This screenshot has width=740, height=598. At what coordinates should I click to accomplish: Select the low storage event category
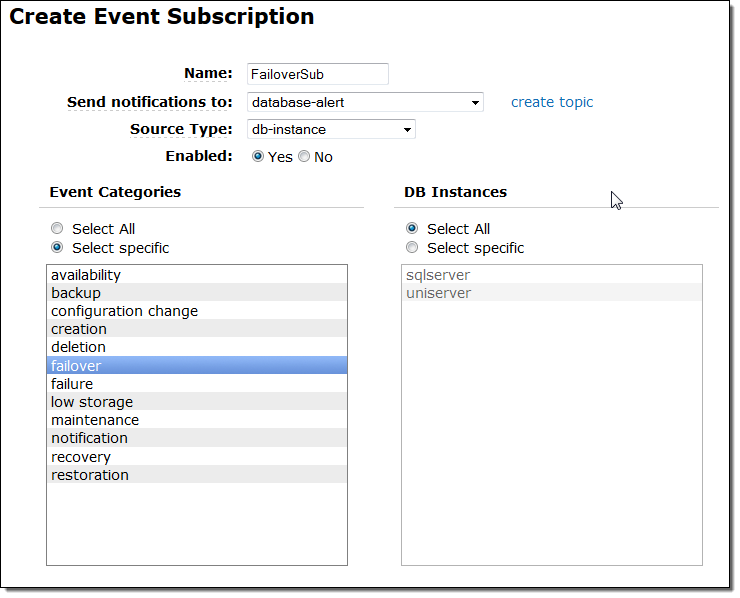click(92, 402)
